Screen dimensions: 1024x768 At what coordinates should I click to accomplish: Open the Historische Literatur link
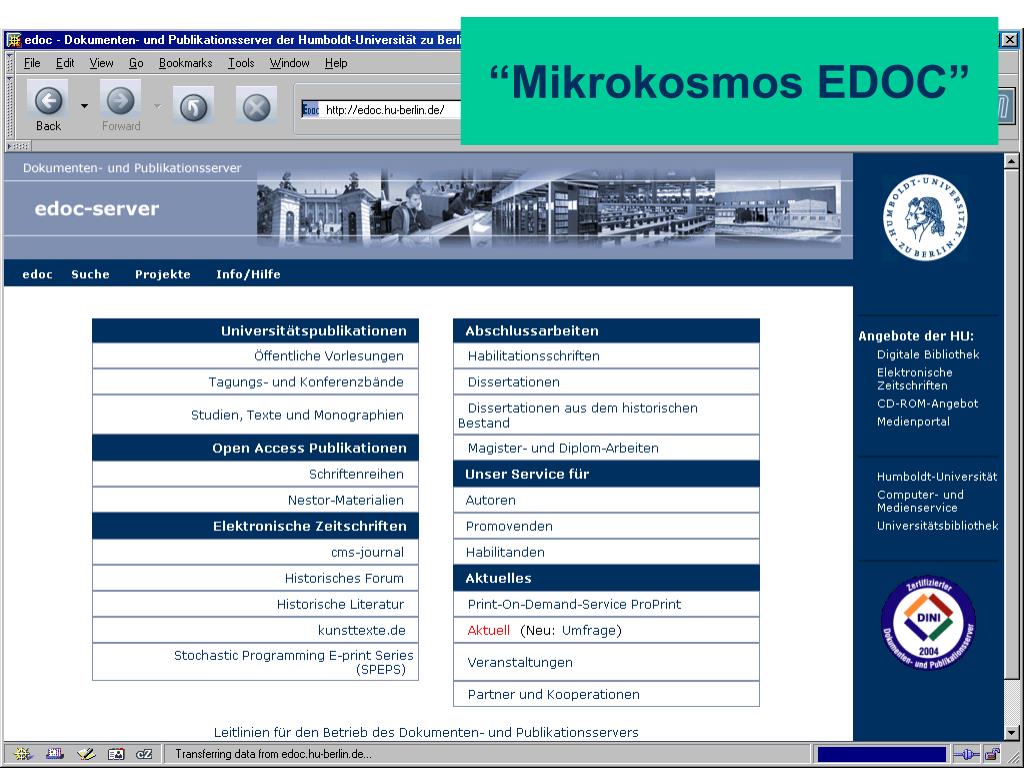click(340, 605)
